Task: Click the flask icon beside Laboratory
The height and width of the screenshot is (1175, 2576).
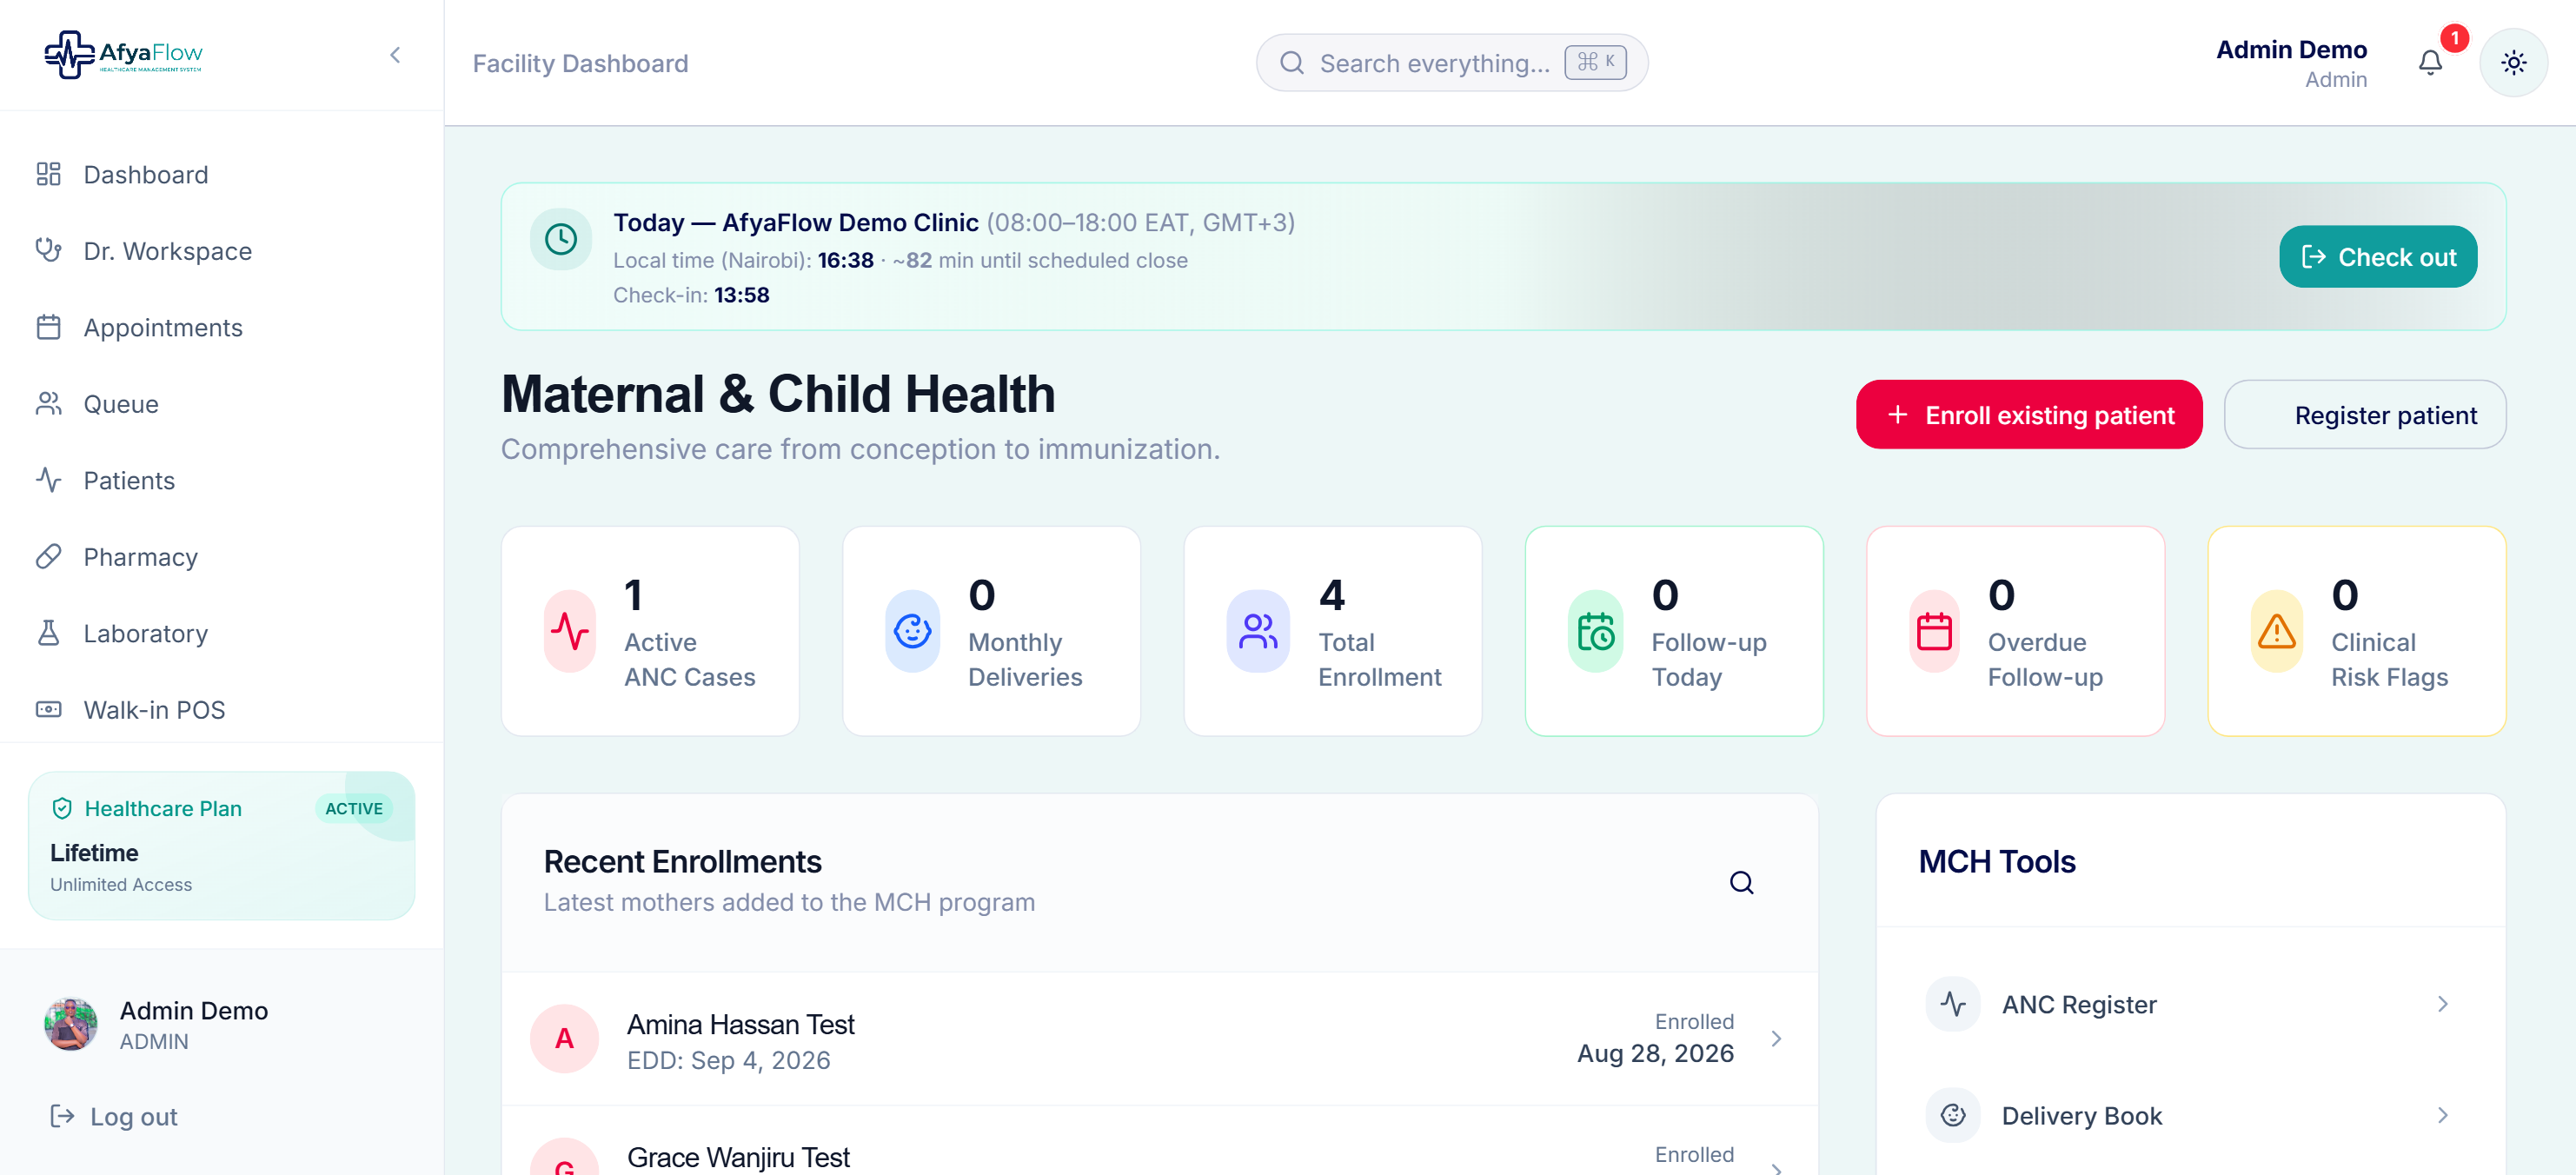Action: click(48, 633)
